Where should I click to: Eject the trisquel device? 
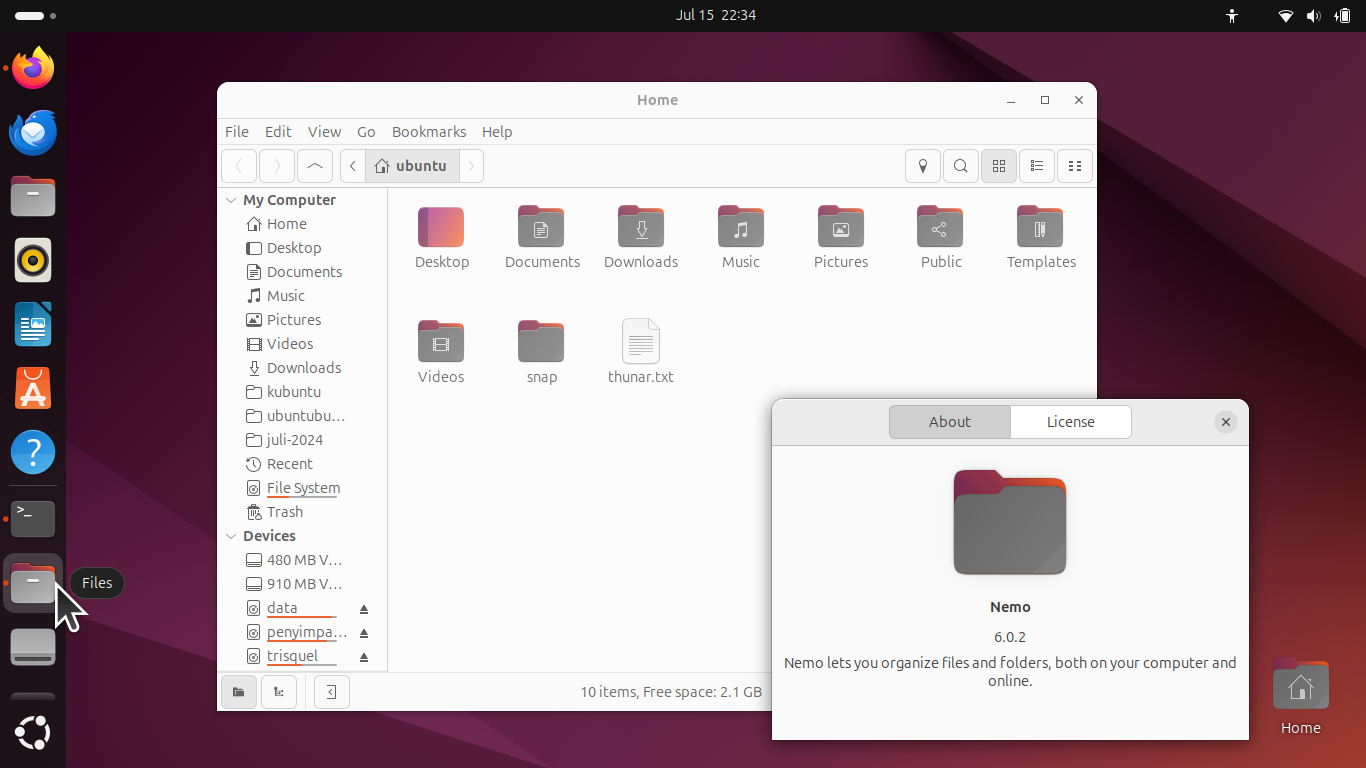click(x=364, y=656)
